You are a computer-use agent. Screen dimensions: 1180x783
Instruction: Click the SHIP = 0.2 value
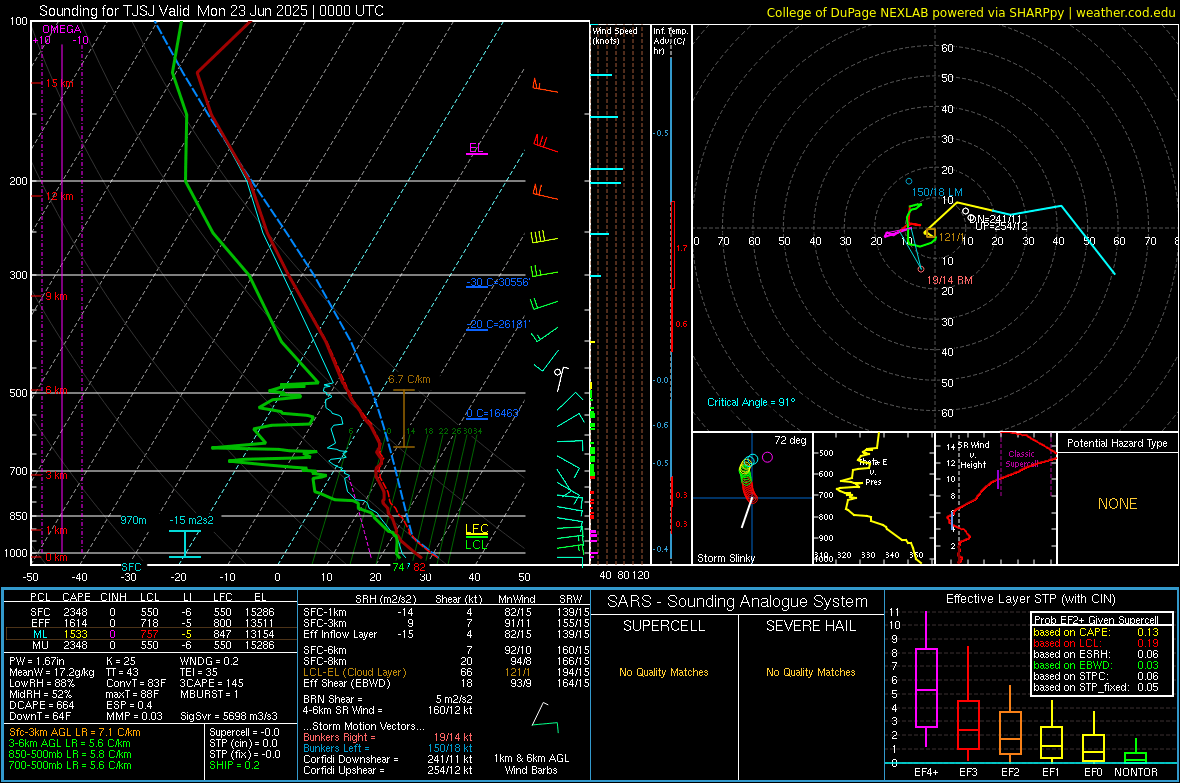(x=235, y=765)
